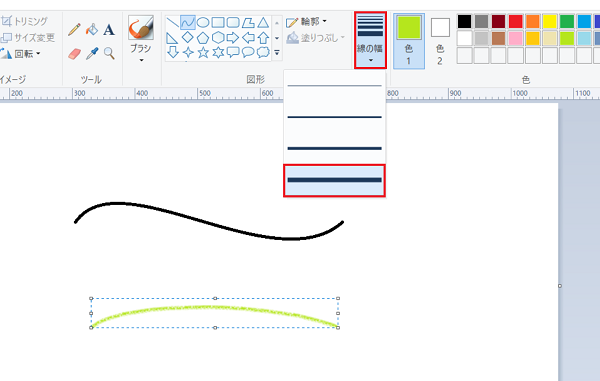The width and height of the screenshot is (600, 381).
Task: Choose the Pentagon shape
Action: pyautogui.click(x=203, y=37)
